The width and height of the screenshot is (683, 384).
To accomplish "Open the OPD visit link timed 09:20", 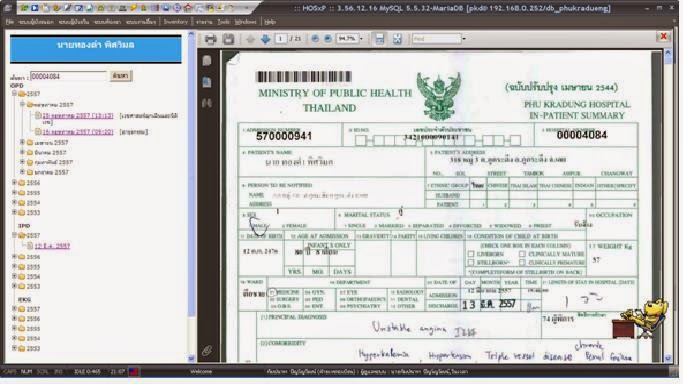I will coord(78,132).
